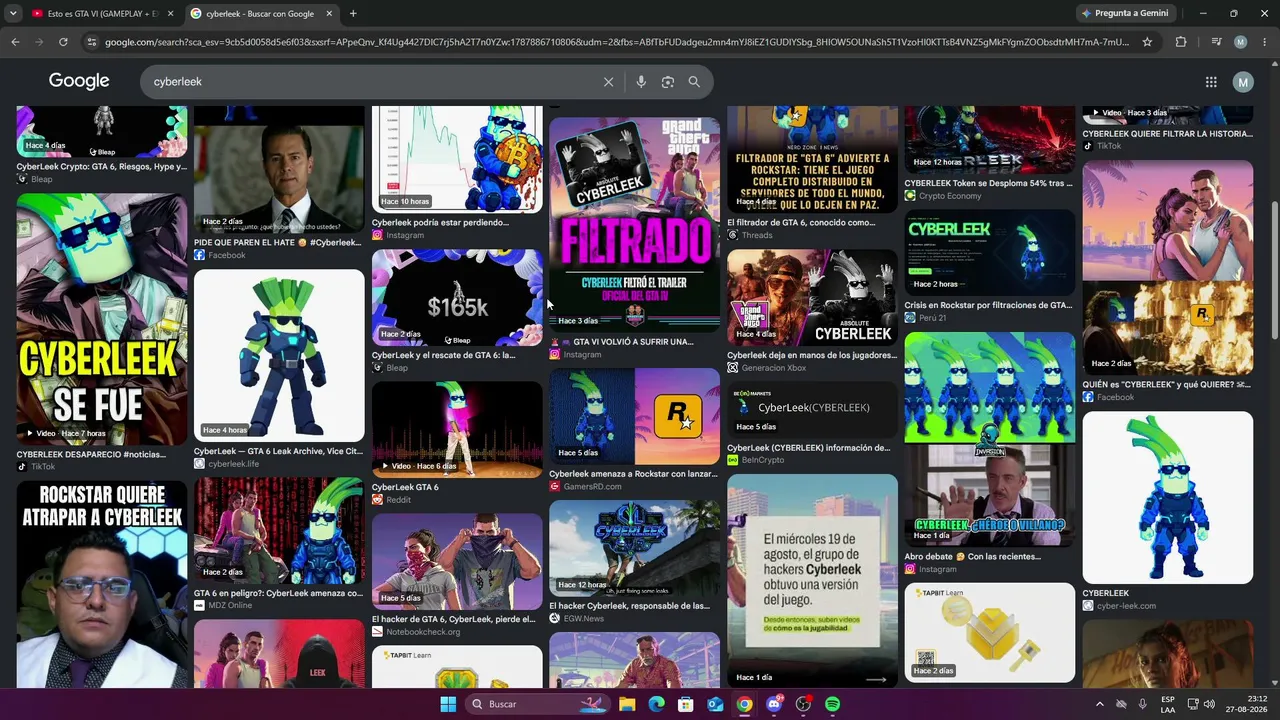Open a new browser tab
Viewport: 1280px width, 720px height.
click(353, 14)
